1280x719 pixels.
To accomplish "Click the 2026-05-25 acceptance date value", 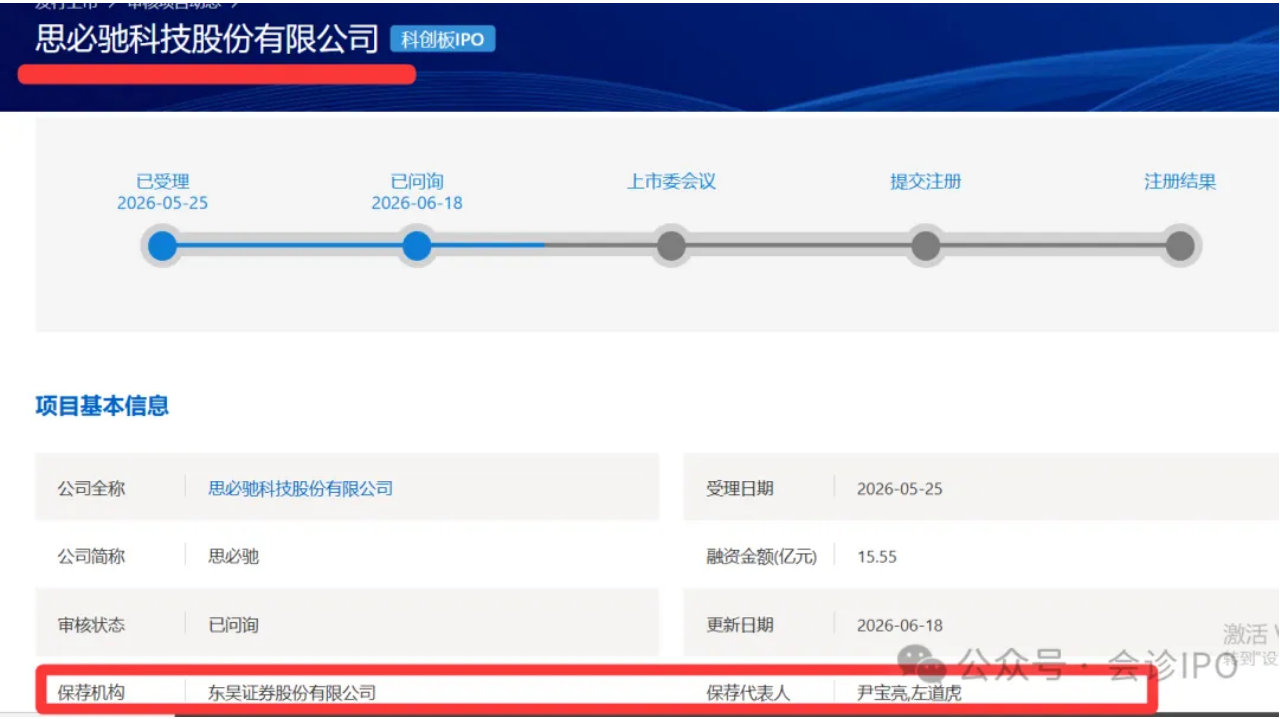I will tap(900, 489).
